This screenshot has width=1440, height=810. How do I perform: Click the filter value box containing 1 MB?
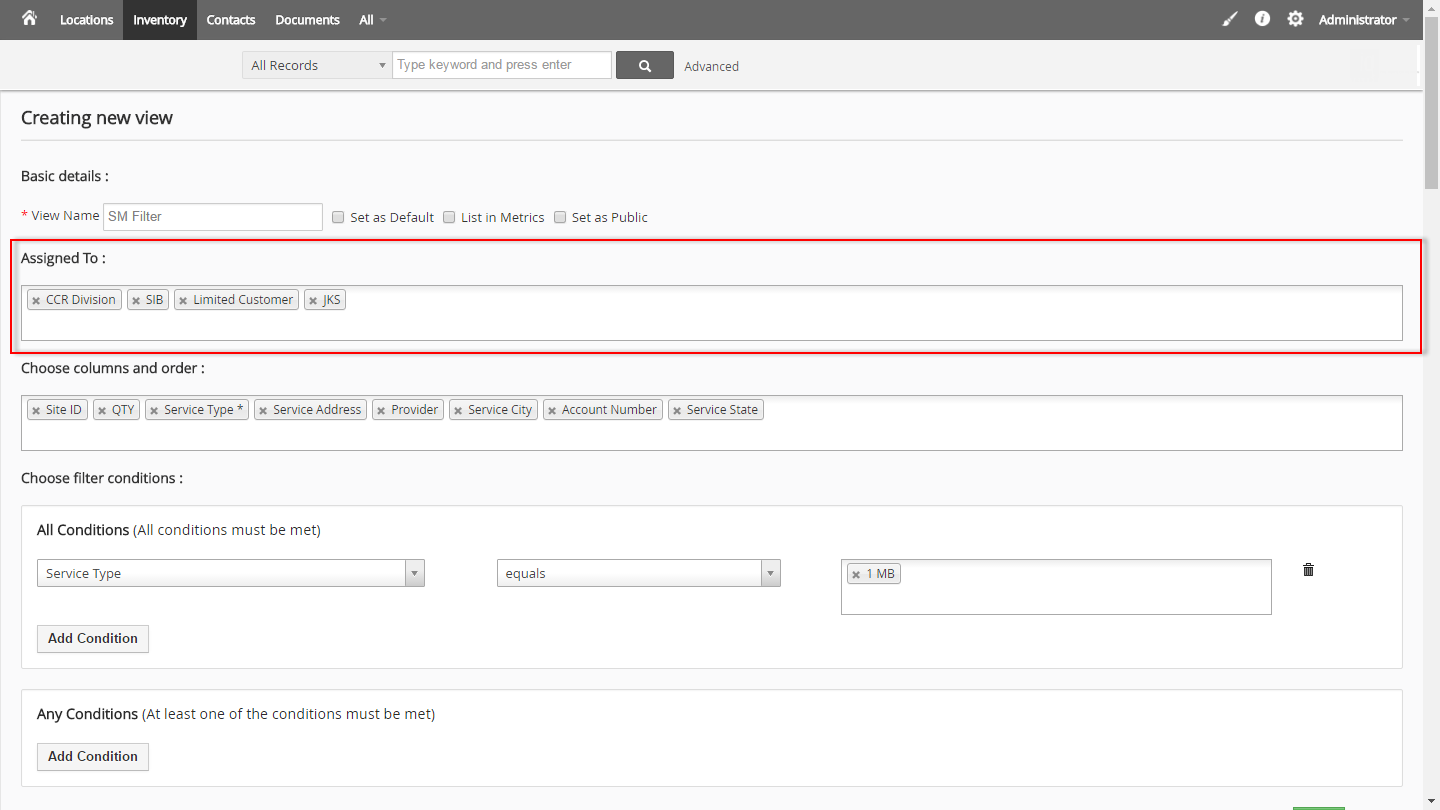tap(1056, 587)
